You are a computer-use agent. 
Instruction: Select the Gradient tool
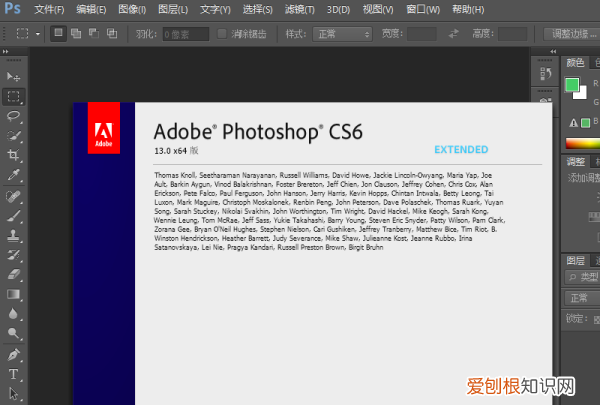(x=14, y=294)
